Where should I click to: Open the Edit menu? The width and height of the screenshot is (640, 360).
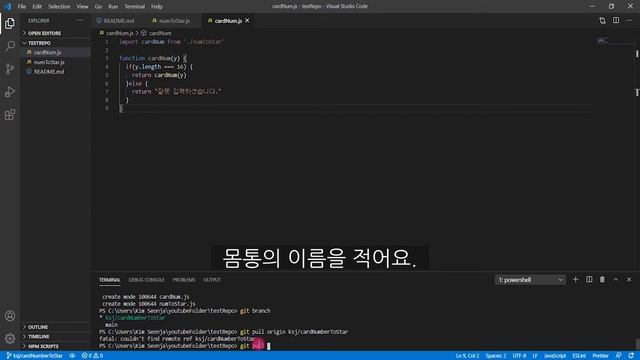point(37,7)
